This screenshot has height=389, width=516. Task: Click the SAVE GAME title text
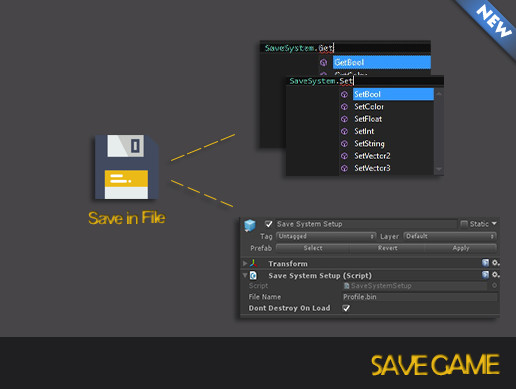pyautogui.click(x=435, y=365)
